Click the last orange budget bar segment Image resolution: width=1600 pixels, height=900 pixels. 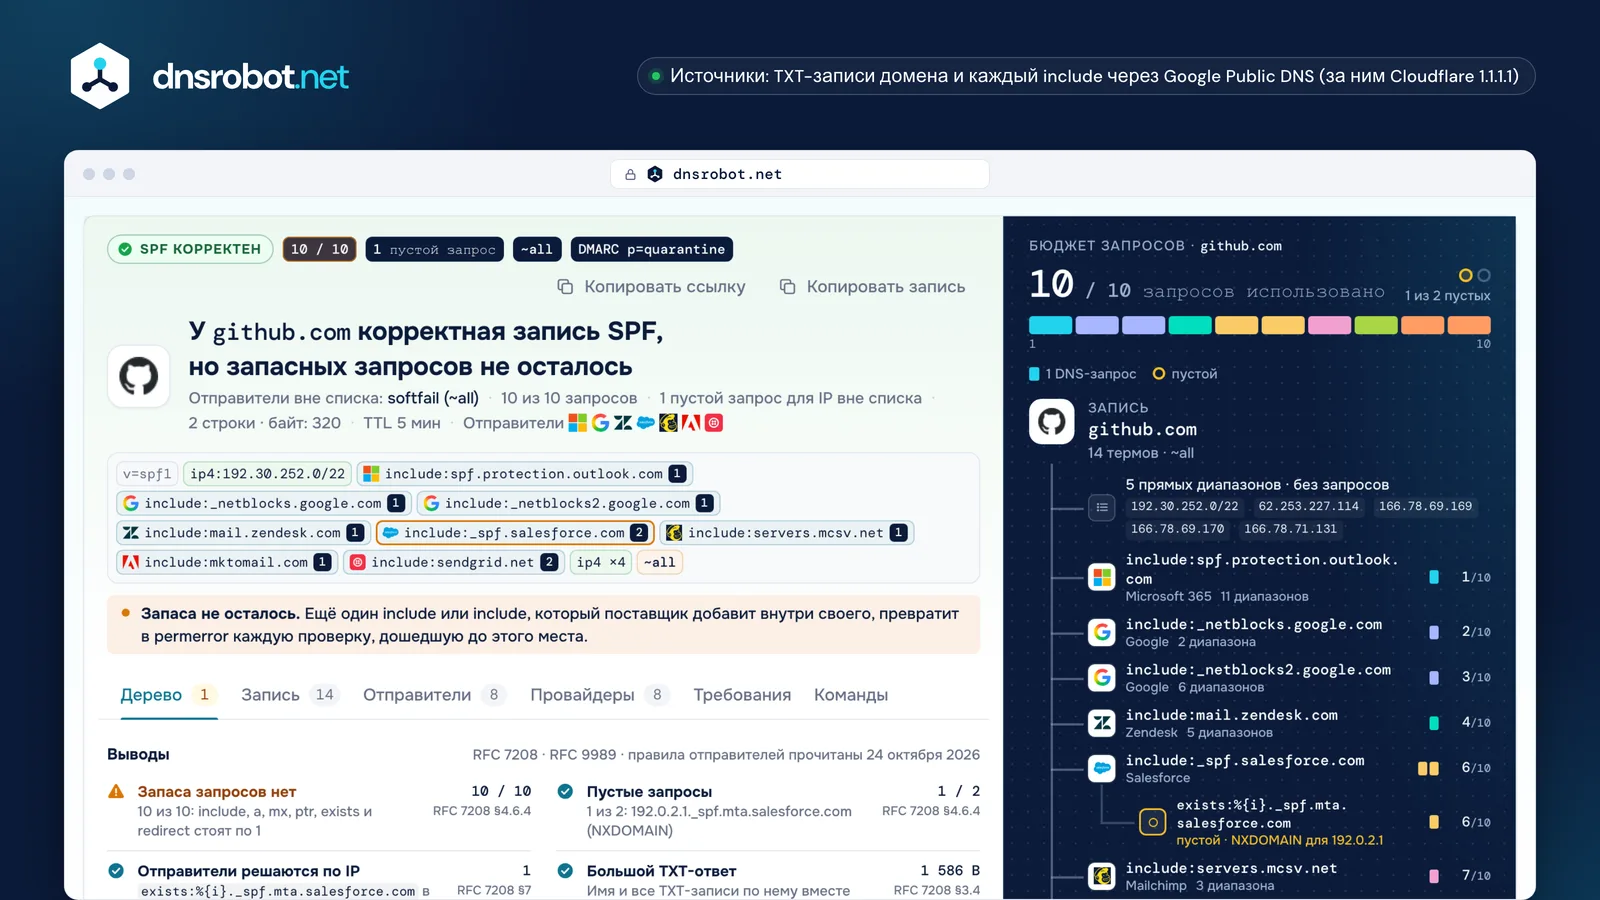(1469, 325)
